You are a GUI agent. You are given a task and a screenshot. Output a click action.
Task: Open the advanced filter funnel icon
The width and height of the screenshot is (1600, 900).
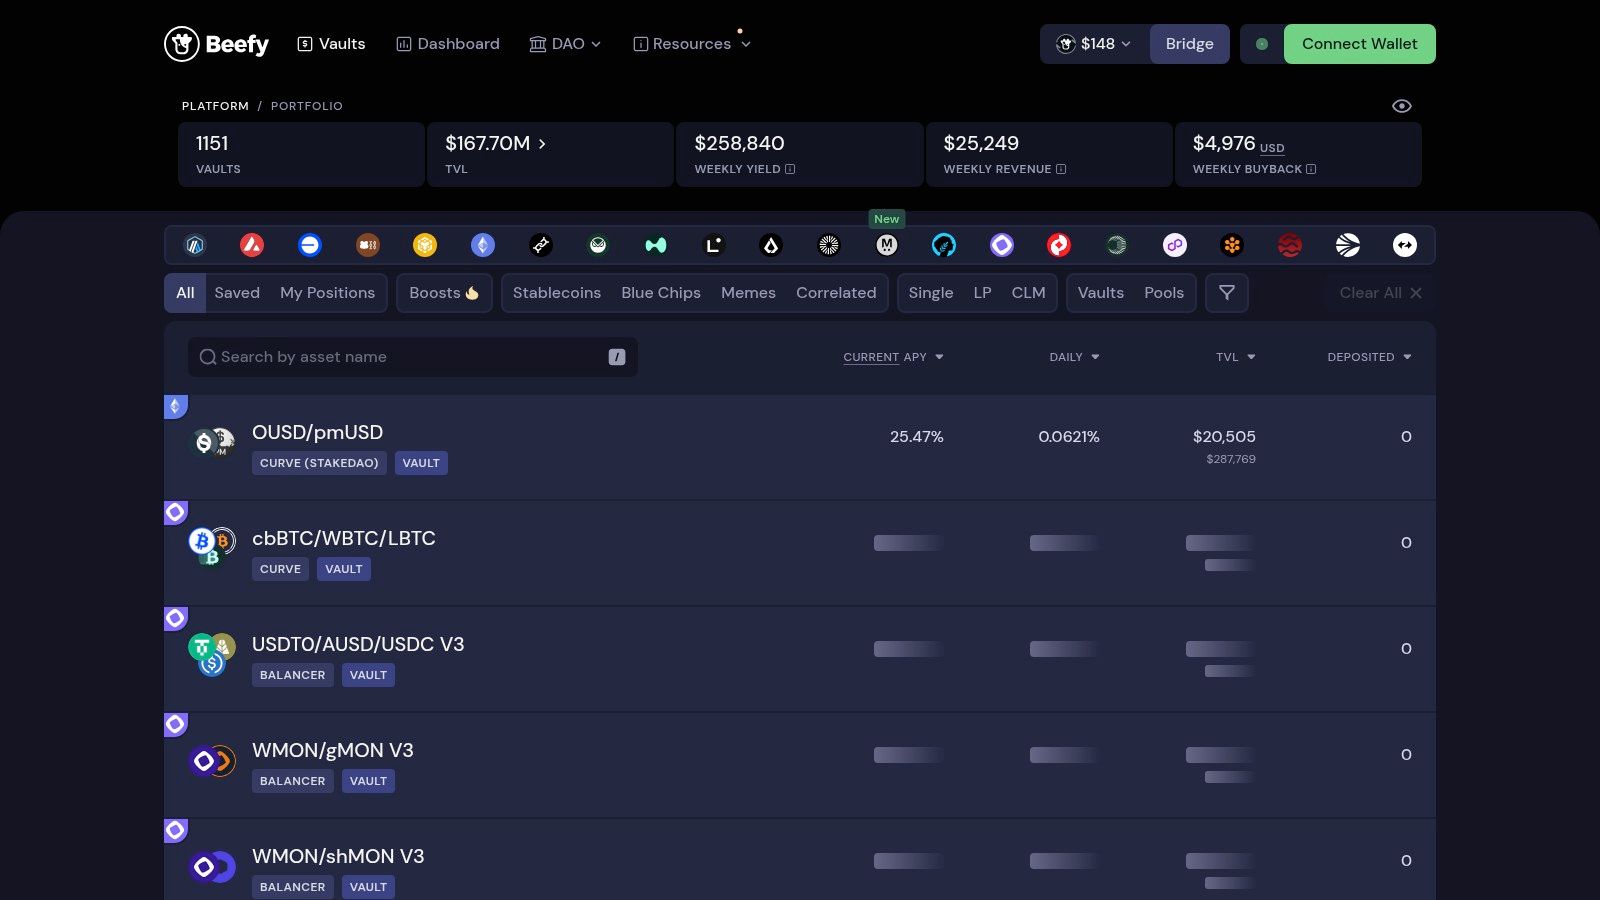coord(1227,293)
